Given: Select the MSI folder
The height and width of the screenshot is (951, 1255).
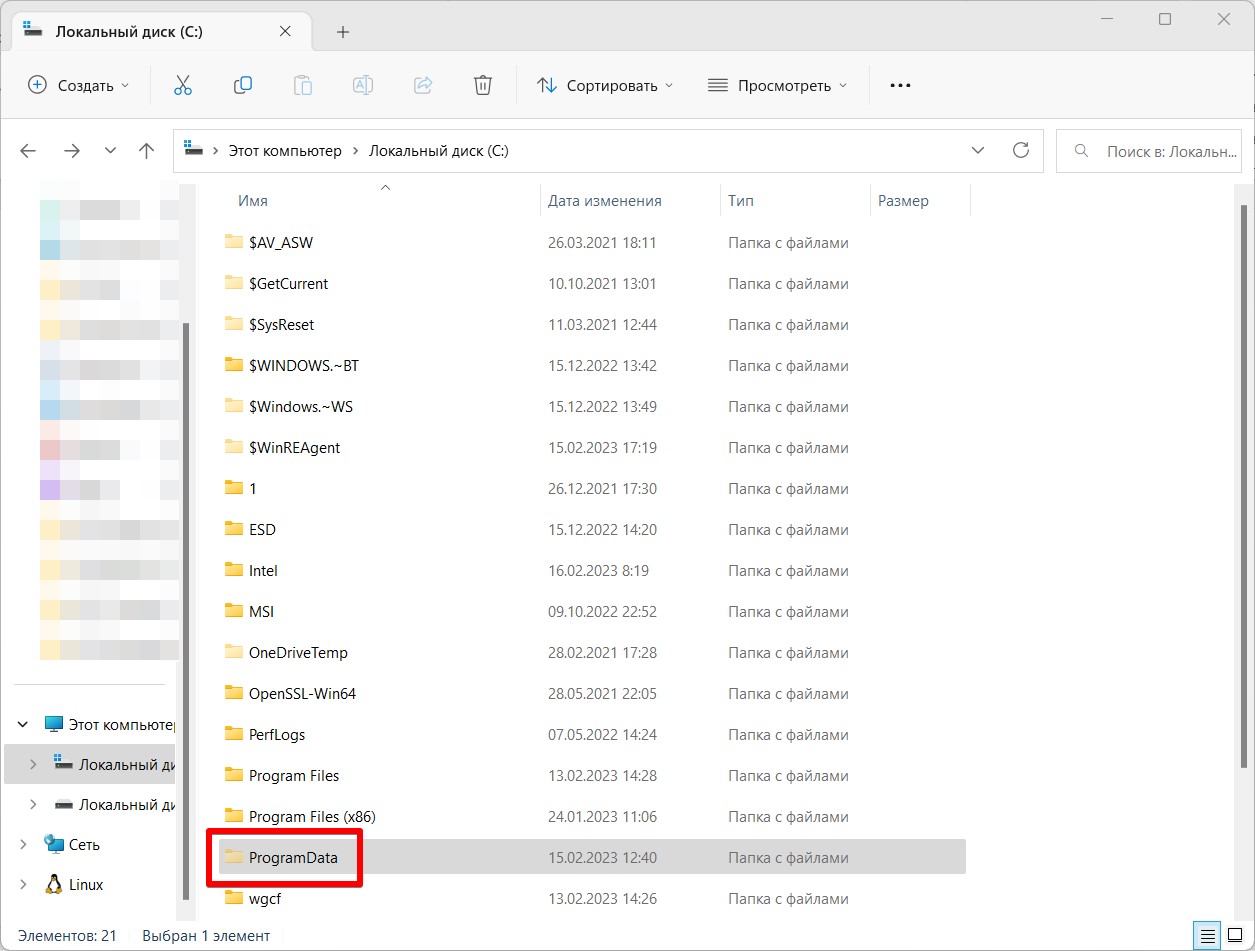Looking at the screenshot, I should click(592, 611).
